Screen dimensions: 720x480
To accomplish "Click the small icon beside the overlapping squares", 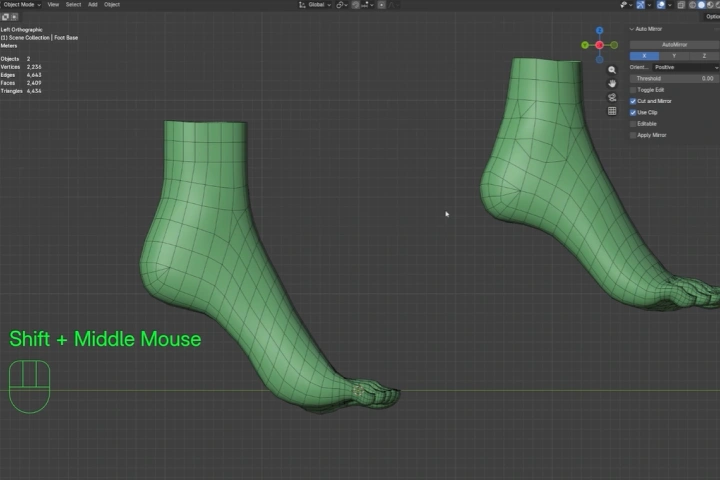I will [x=14, y=17].
